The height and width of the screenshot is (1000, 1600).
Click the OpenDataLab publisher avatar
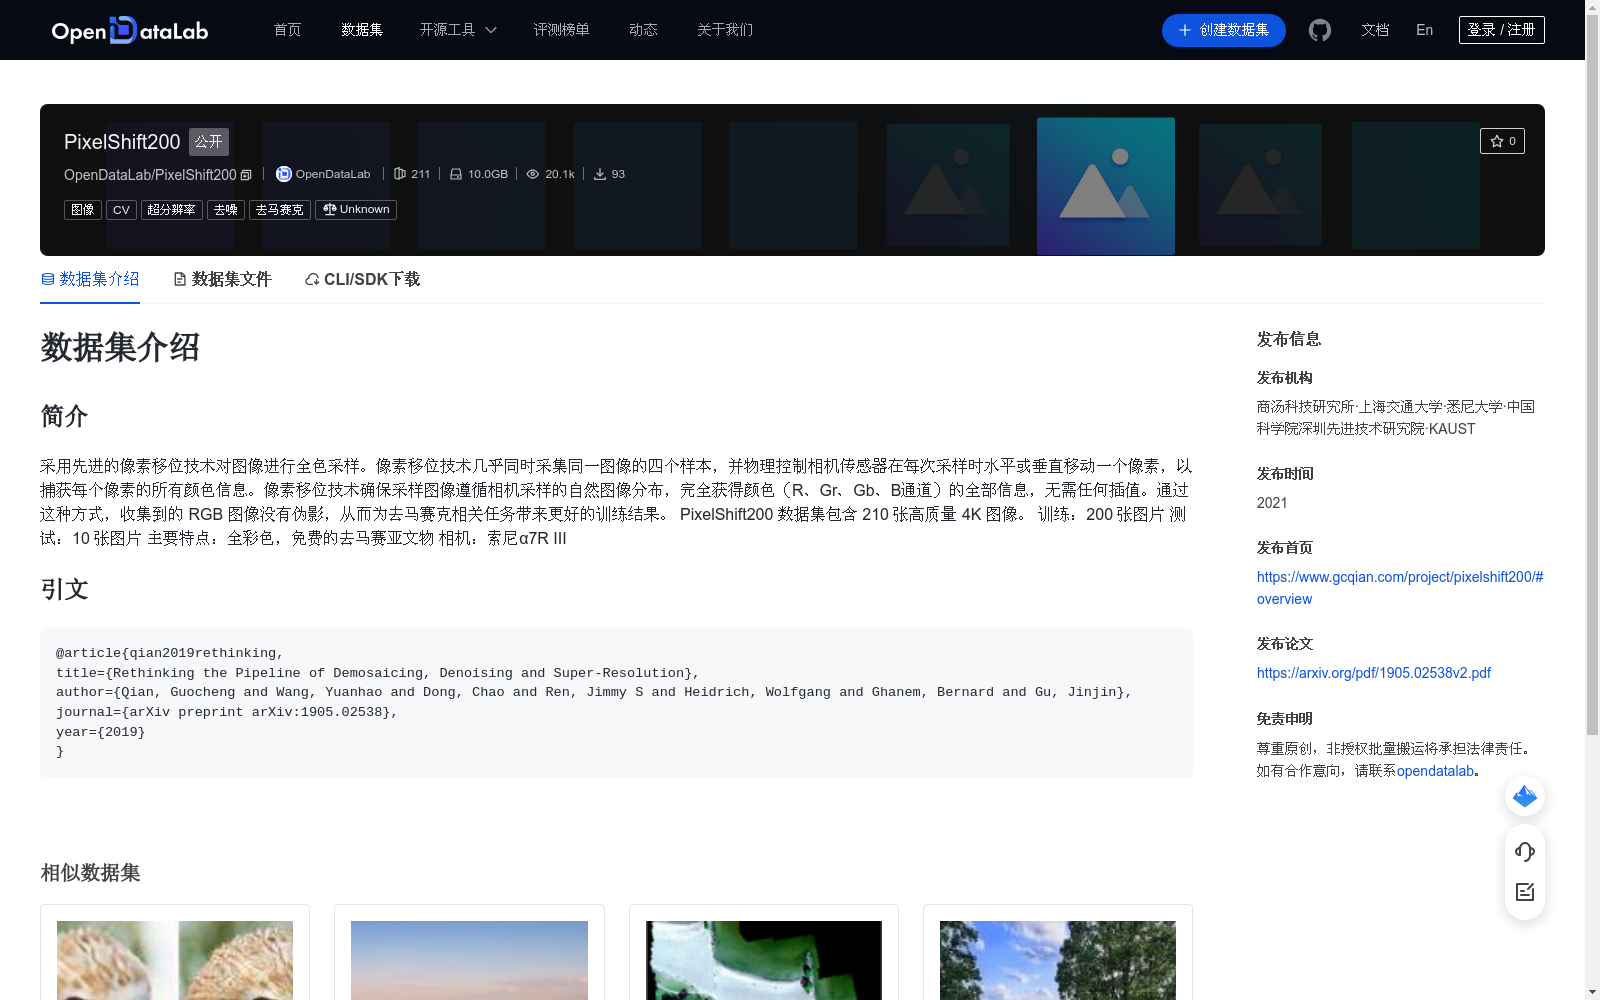pyautogui.click(x=284, y=174)
